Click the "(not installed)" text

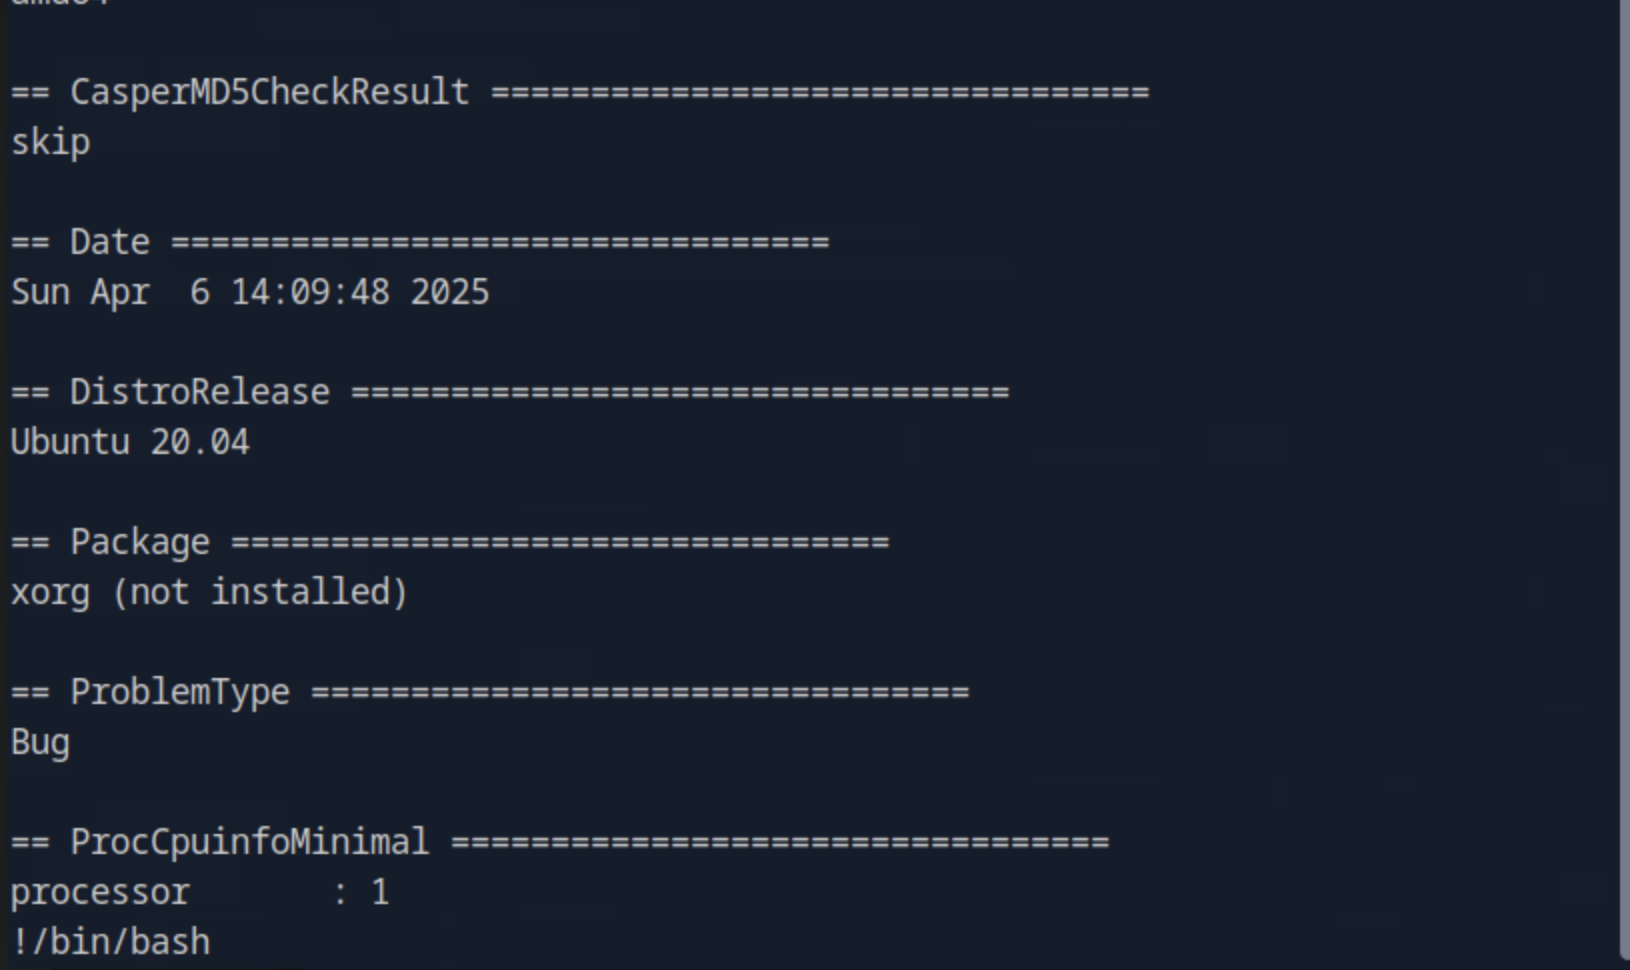pyautogui.click(x=260, y=592)
